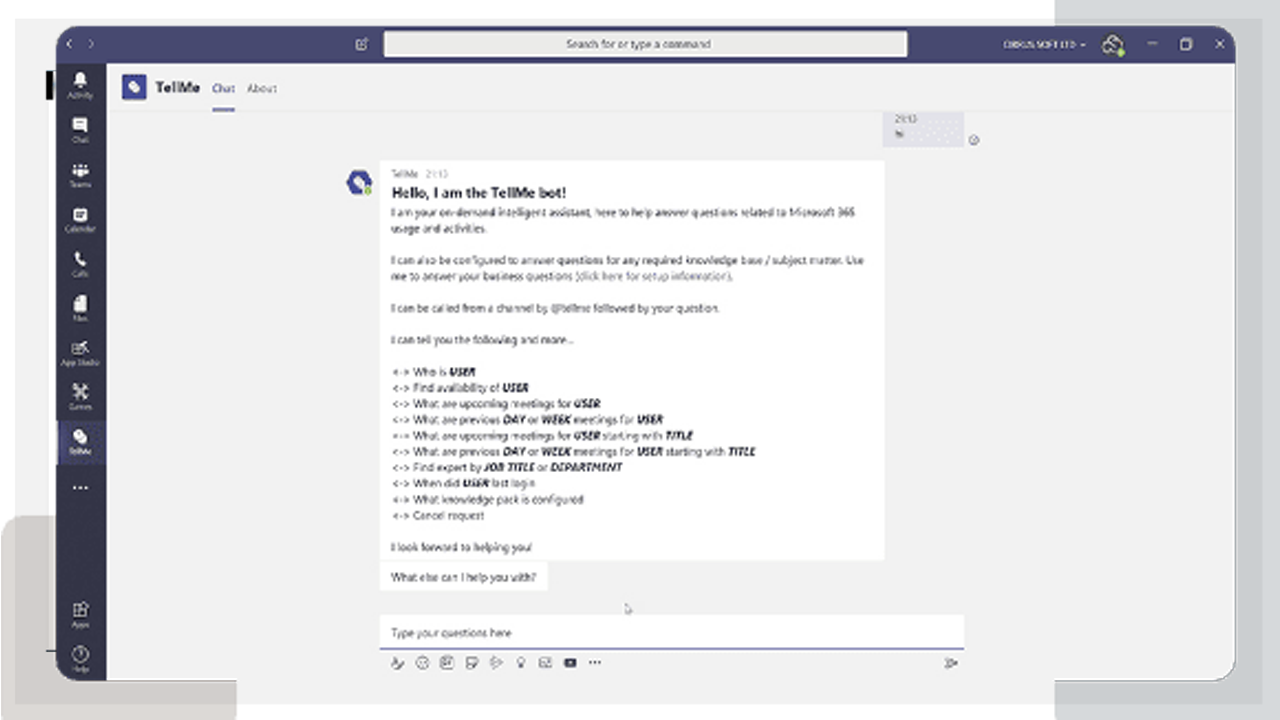Click the TellMe bot avatar beside message
This screenshot has width=1280, height=720.
point(358,182)
